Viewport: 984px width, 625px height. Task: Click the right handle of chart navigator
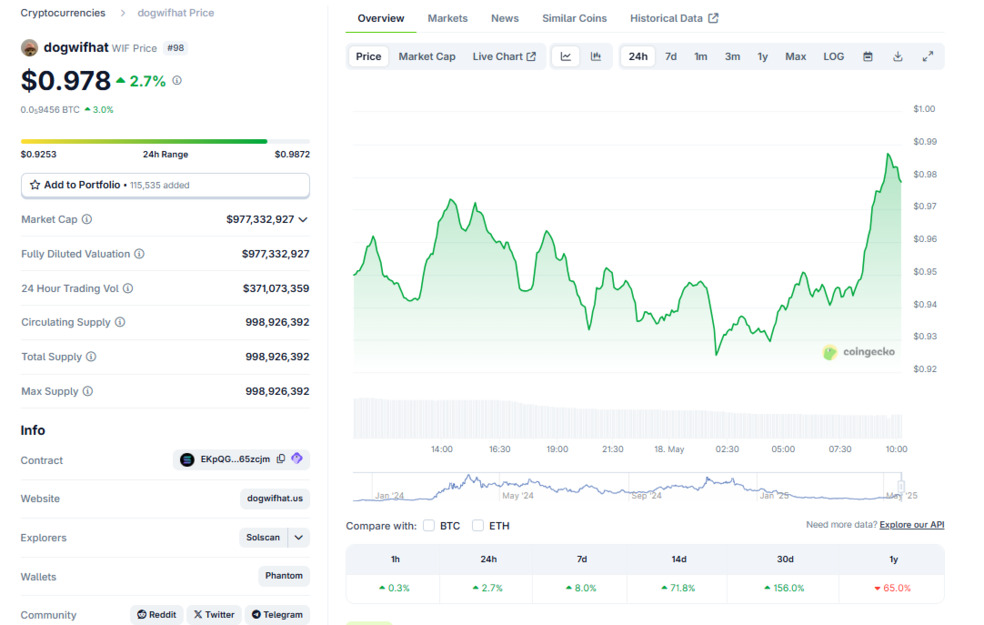901,486
